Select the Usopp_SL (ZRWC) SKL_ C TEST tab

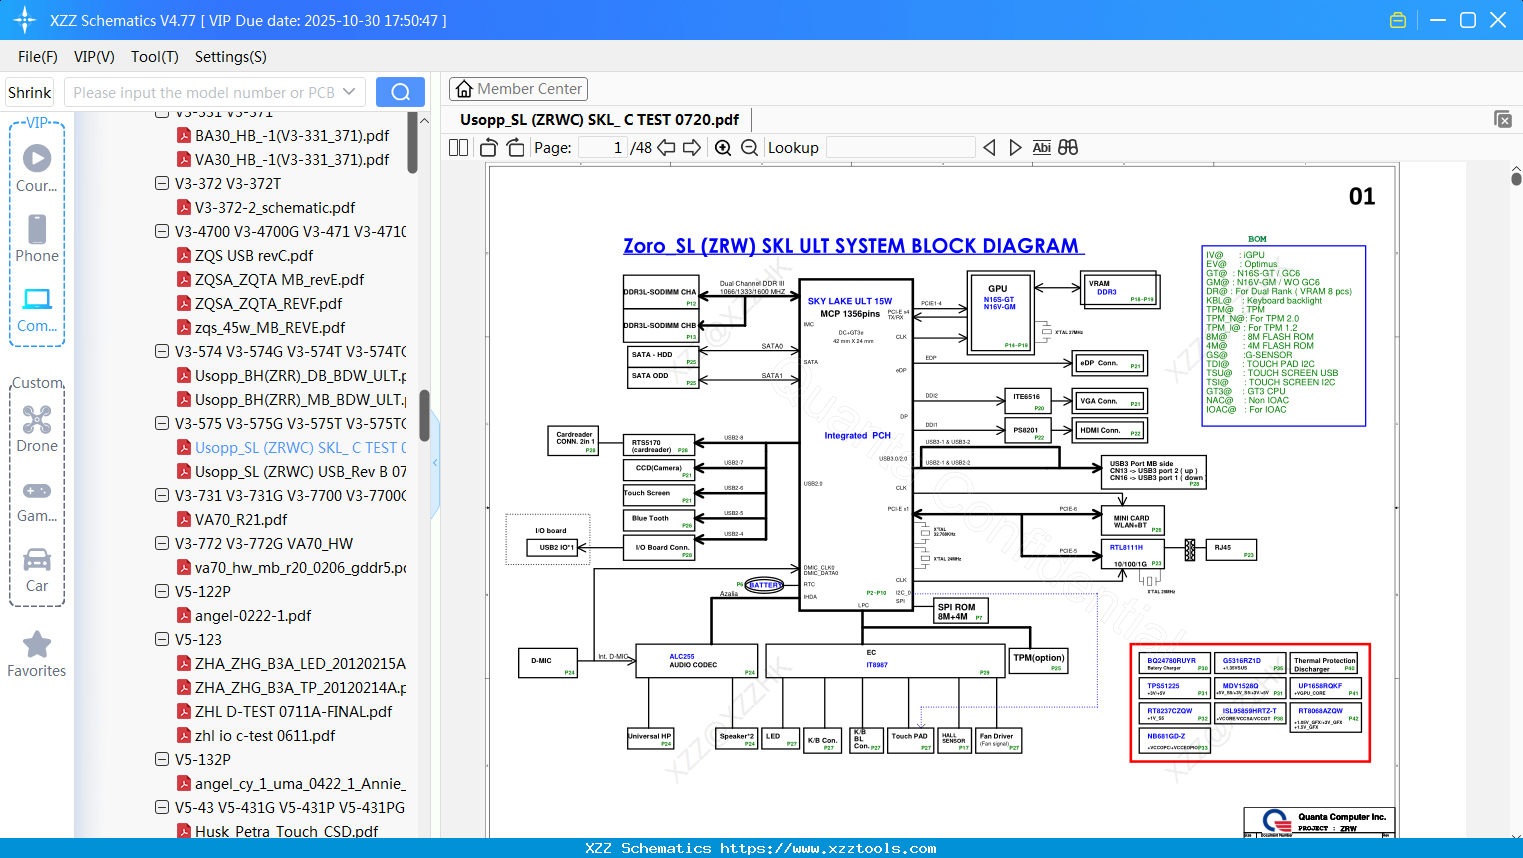tap(599, 120)
